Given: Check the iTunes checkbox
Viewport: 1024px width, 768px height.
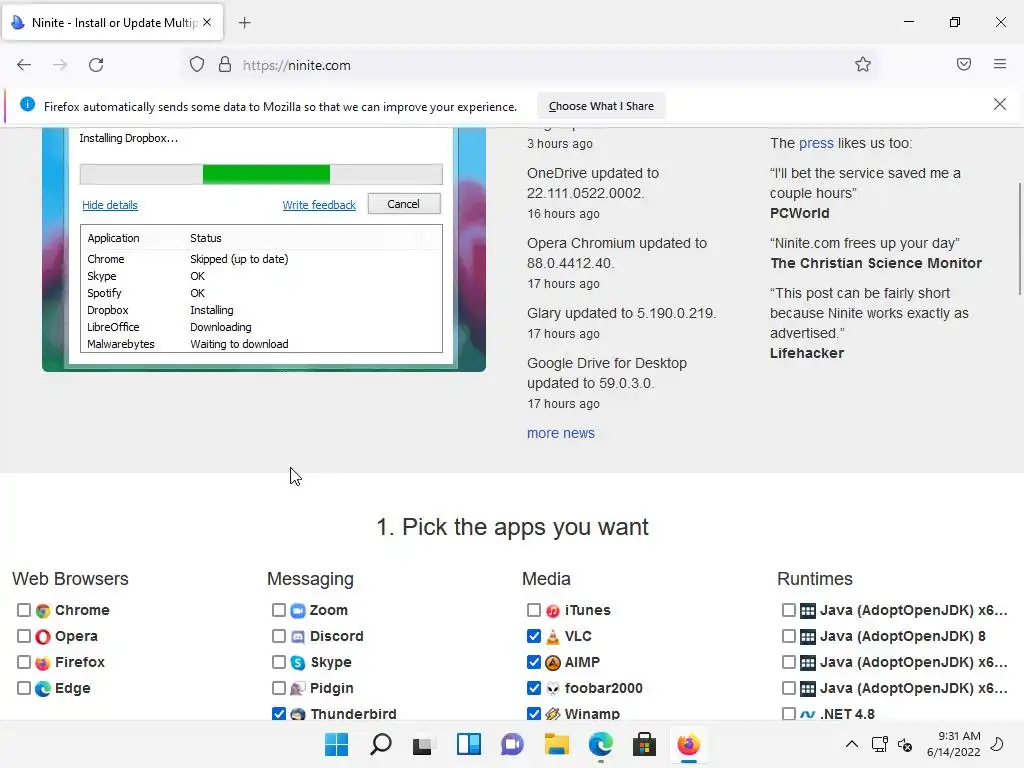Looking at the screenshot, I should pyautogui.click(x=534, y=610).
